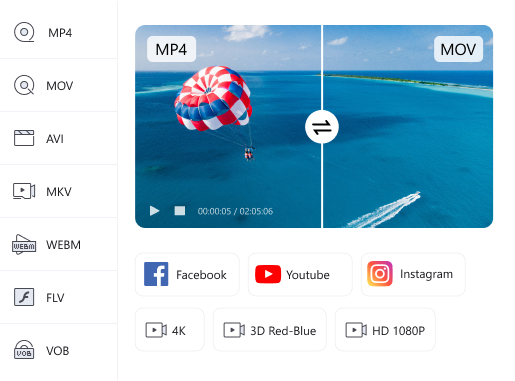515x381 pixels.
Task: Choose the Instagram preset text
Action: [426, 274]
